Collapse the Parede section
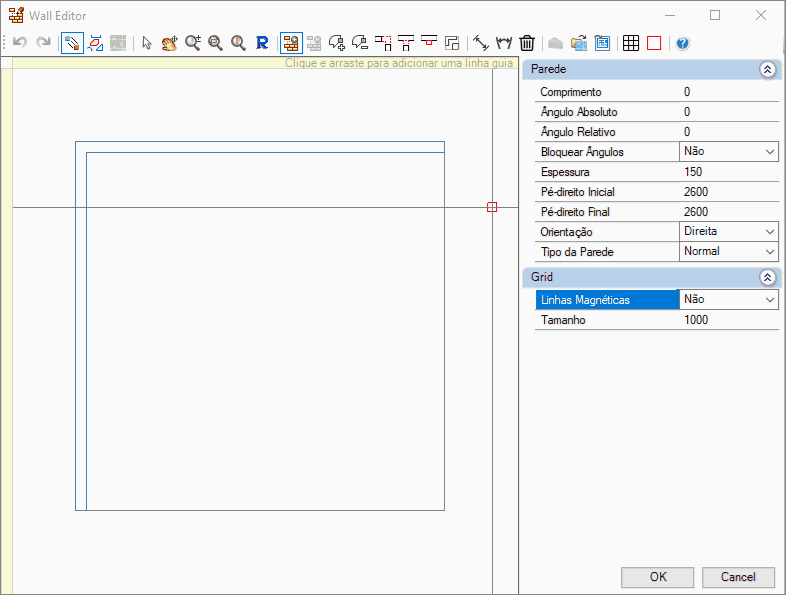The width and height of the screenshot is (786, 595). pos(767,70)
